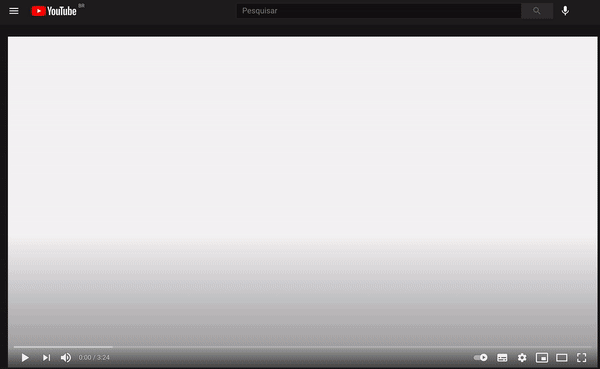Image resolution: width=600 pixels, height=369 pixels.
Task: Seek on the video progress bar
Action: click(x=303, y=347)
